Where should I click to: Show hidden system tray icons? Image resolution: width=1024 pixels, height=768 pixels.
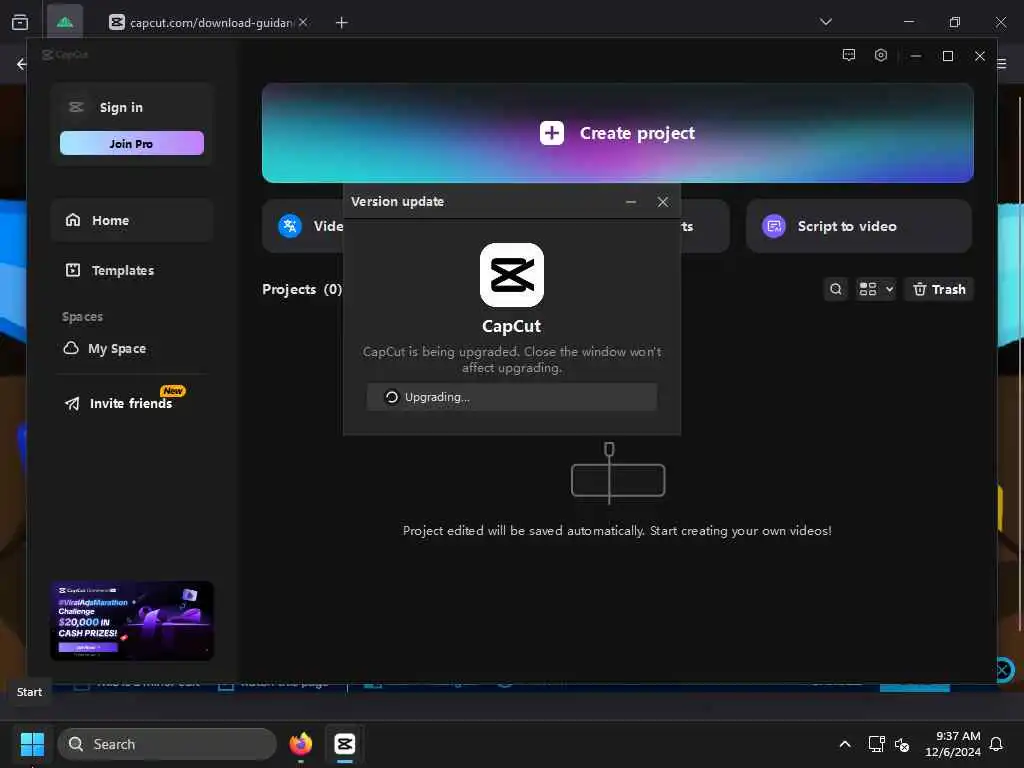pos(844,744)
